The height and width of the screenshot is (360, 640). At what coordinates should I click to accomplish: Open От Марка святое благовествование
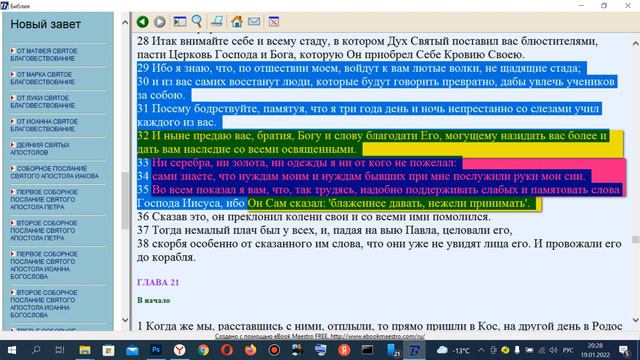tap(42, 78)
